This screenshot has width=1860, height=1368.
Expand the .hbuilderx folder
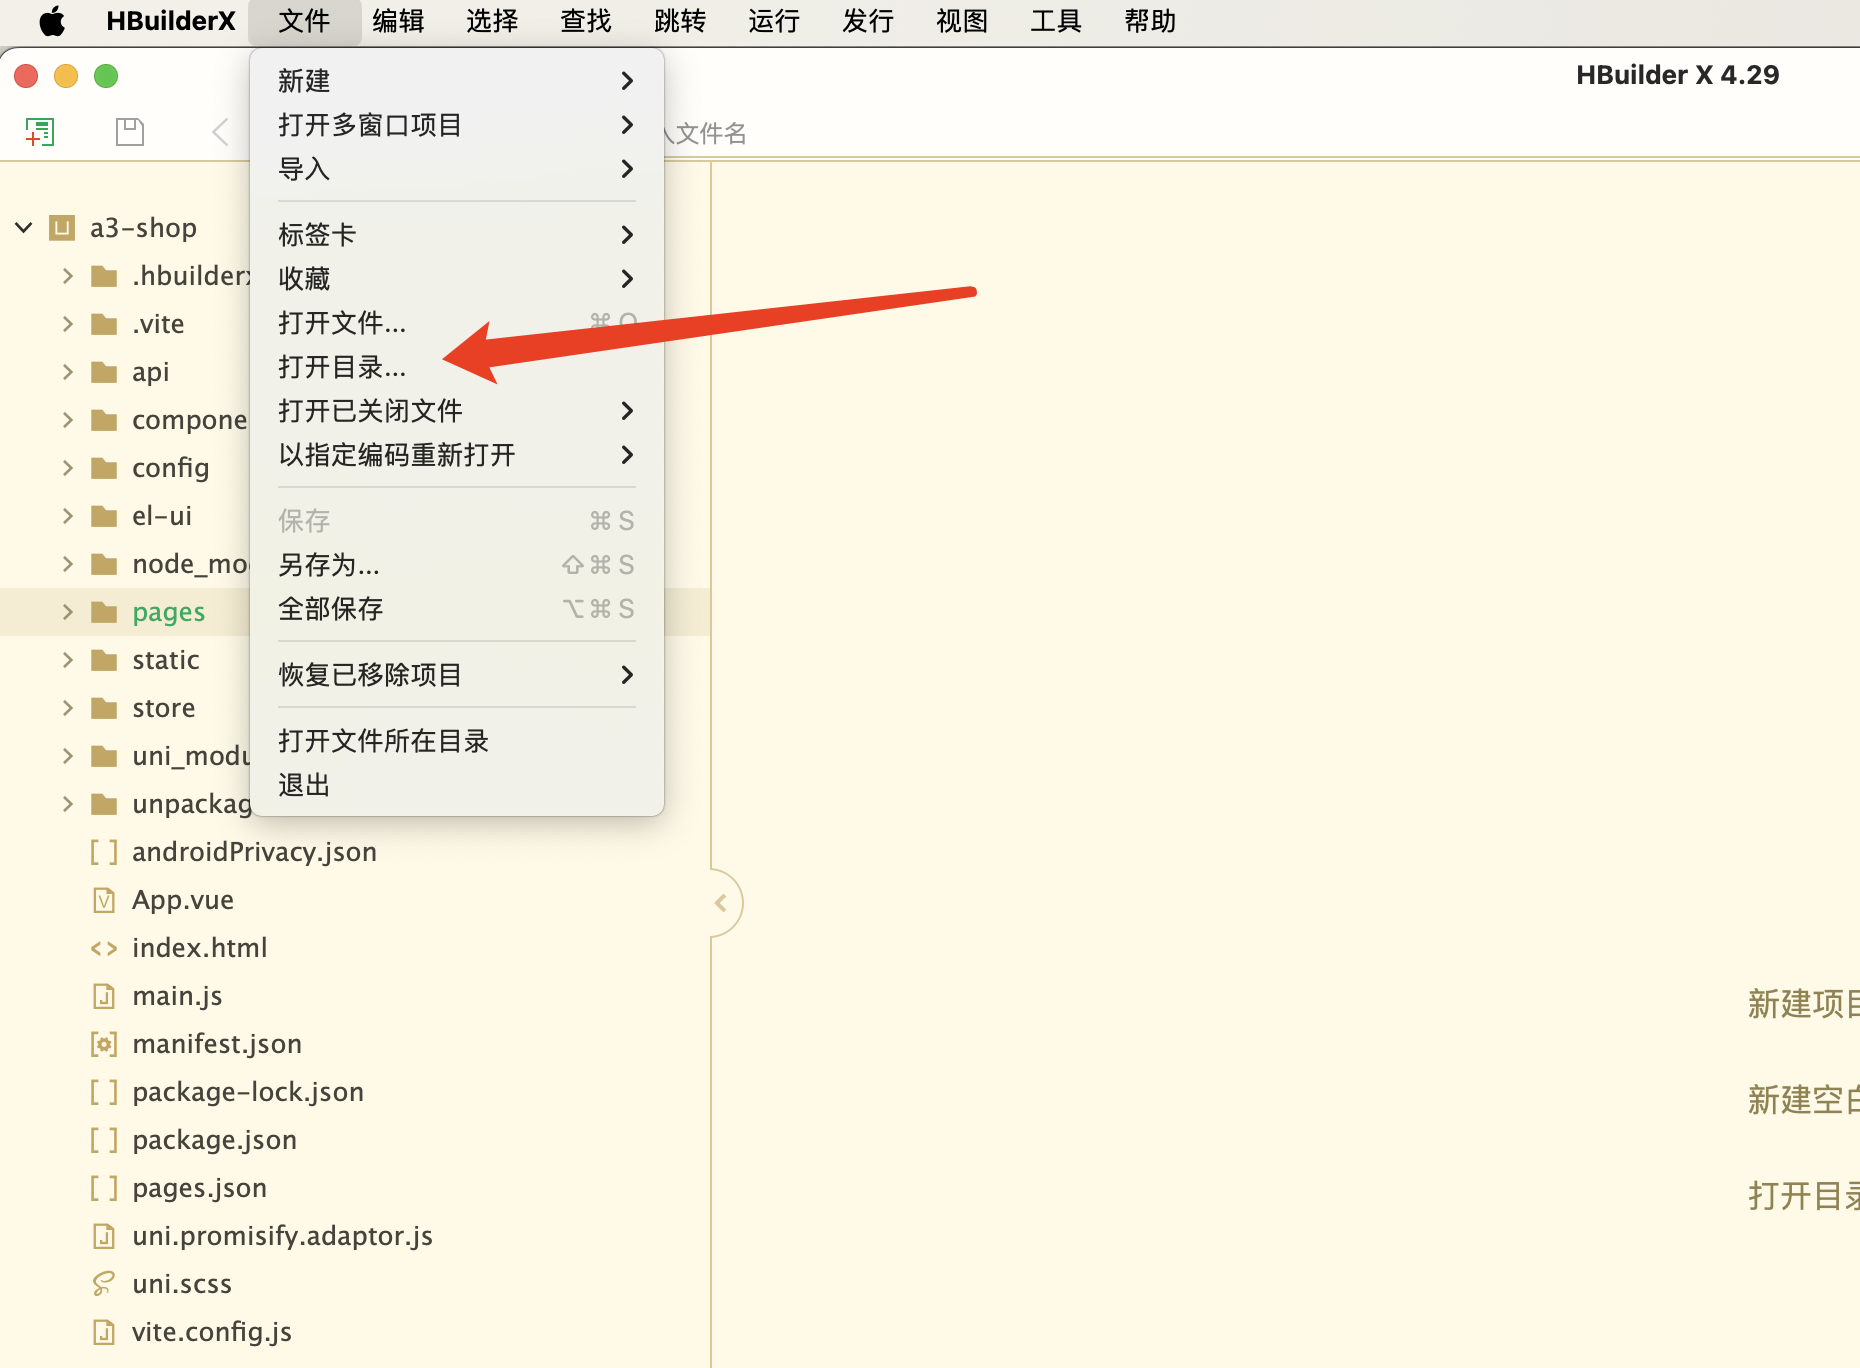(68, 276)
